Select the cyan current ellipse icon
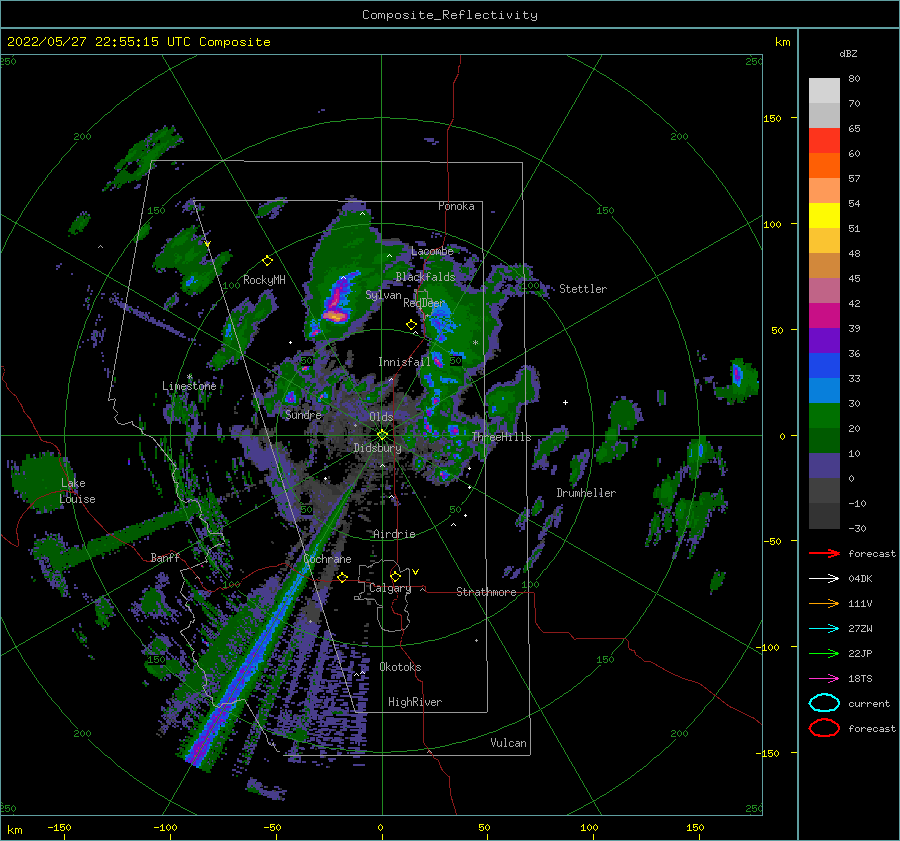Image resolution: width=900 pixels, height=841 pixels. pyautogui.click(x=824, y=703)
